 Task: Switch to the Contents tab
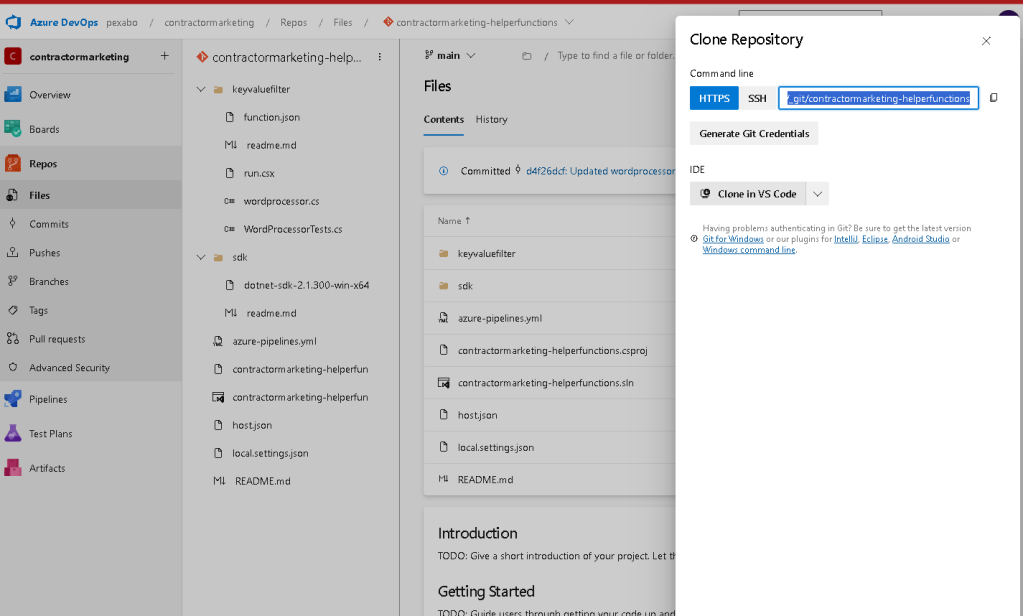(x=444, y=119)
